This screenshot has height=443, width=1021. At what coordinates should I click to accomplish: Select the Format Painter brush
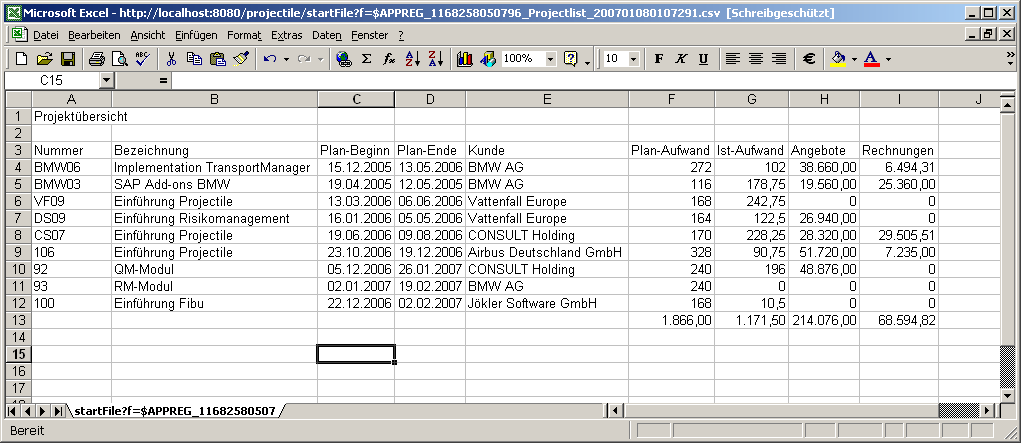tap(241, 59)
